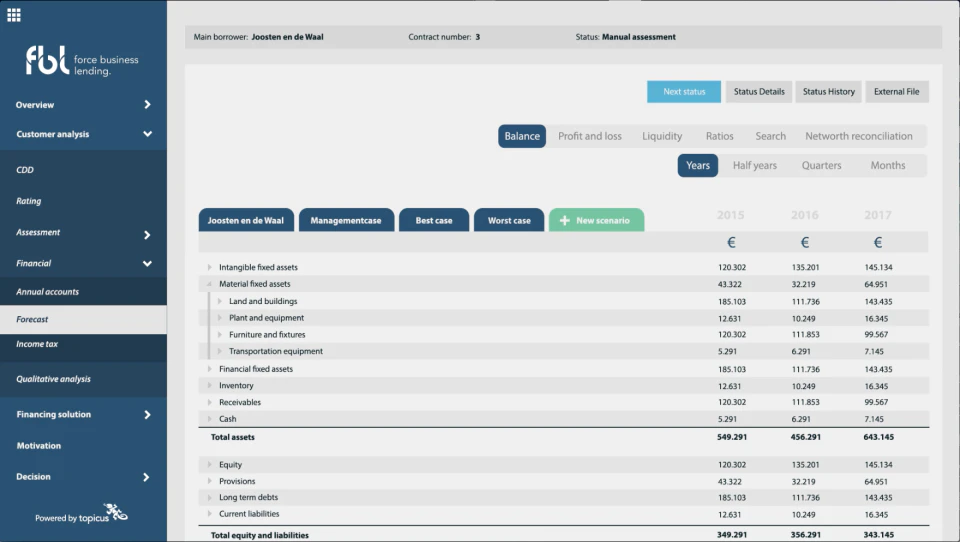Expand the Intangible fixed assets row

(209, 268)
